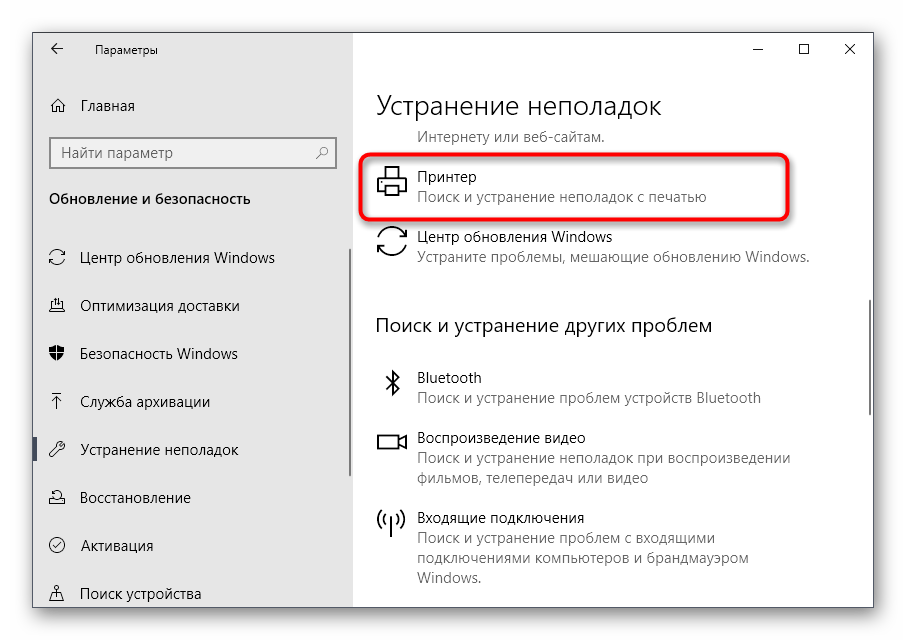906x640 pixels.
Task: Click the Windows Security shield icon
Action: (x=58, y=354)
